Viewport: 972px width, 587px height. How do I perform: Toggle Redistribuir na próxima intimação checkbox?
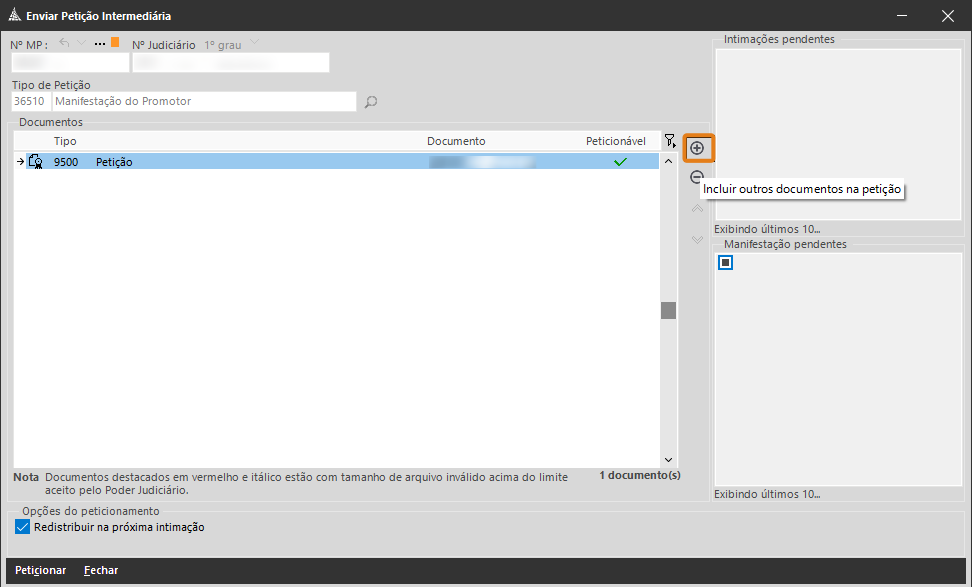click(24, 527)
